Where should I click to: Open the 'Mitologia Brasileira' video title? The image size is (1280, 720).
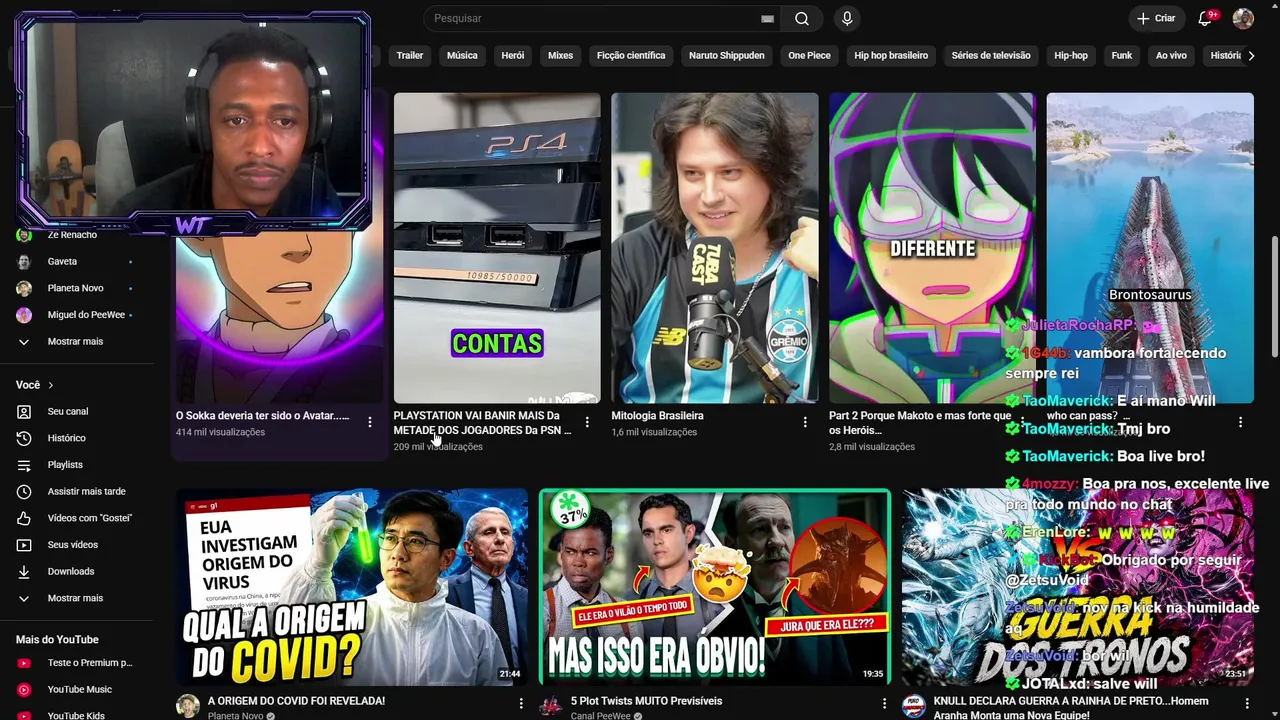[658, 416]
